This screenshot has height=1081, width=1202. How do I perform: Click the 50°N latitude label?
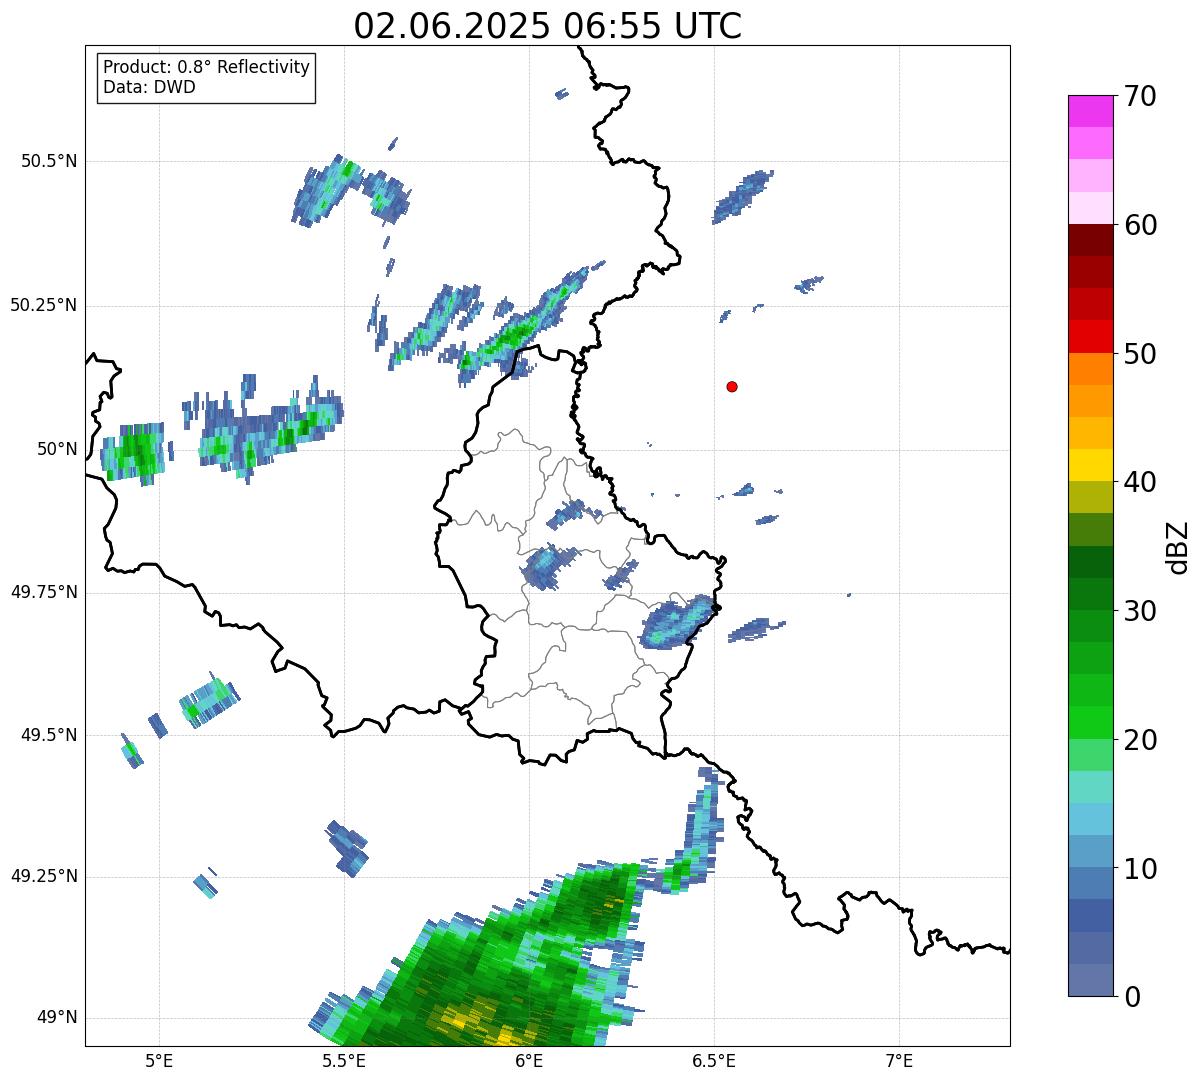click(58, 449)
